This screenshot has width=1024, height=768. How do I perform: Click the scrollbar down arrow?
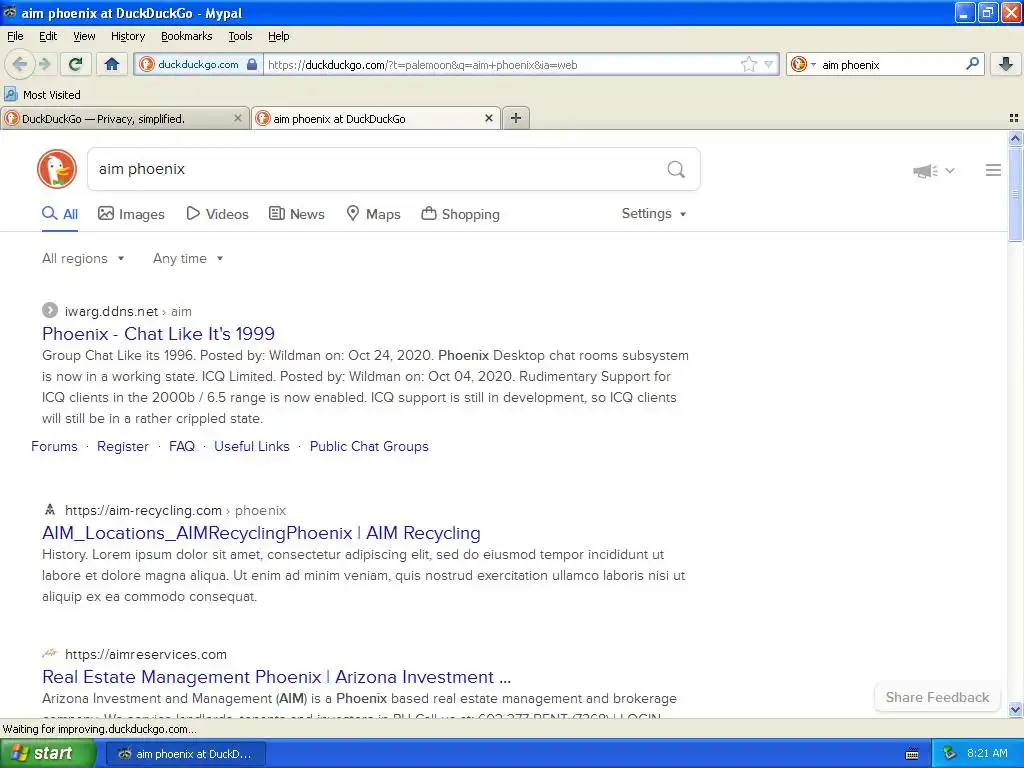1015,709
